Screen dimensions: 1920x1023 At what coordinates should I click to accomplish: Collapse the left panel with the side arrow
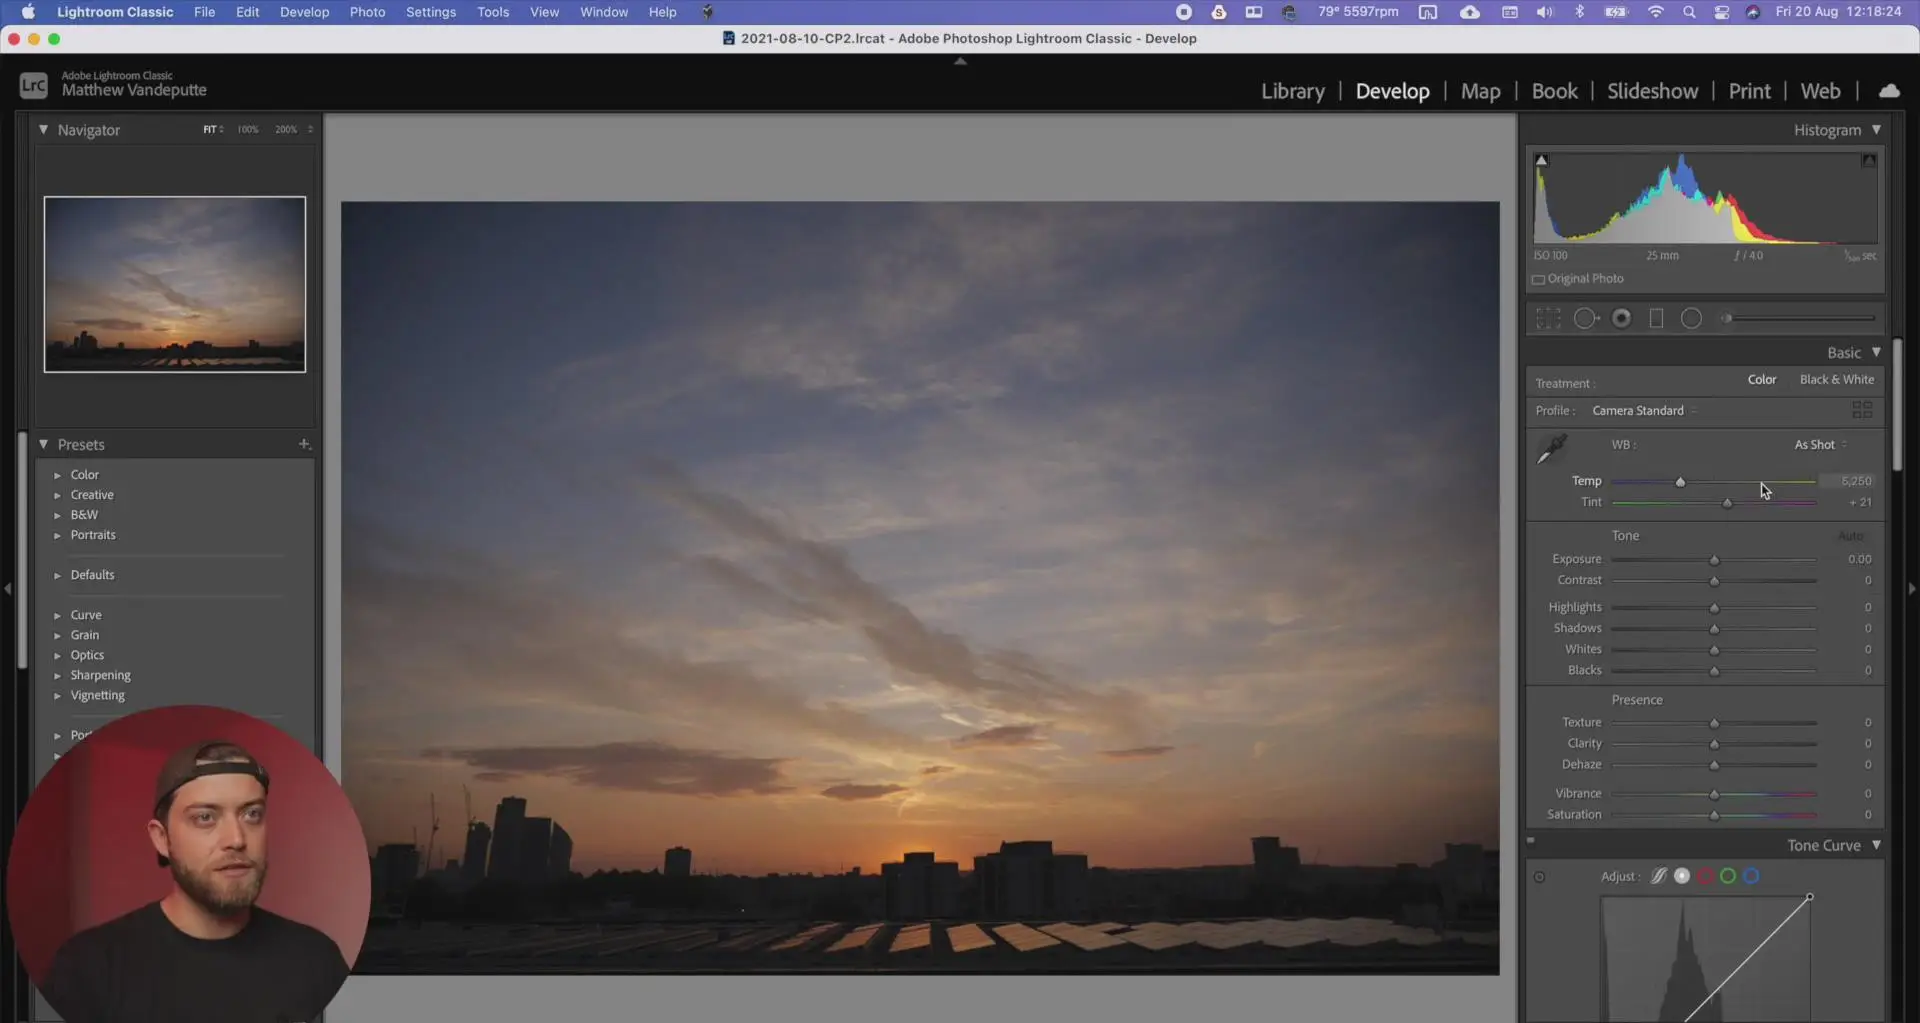8,589
